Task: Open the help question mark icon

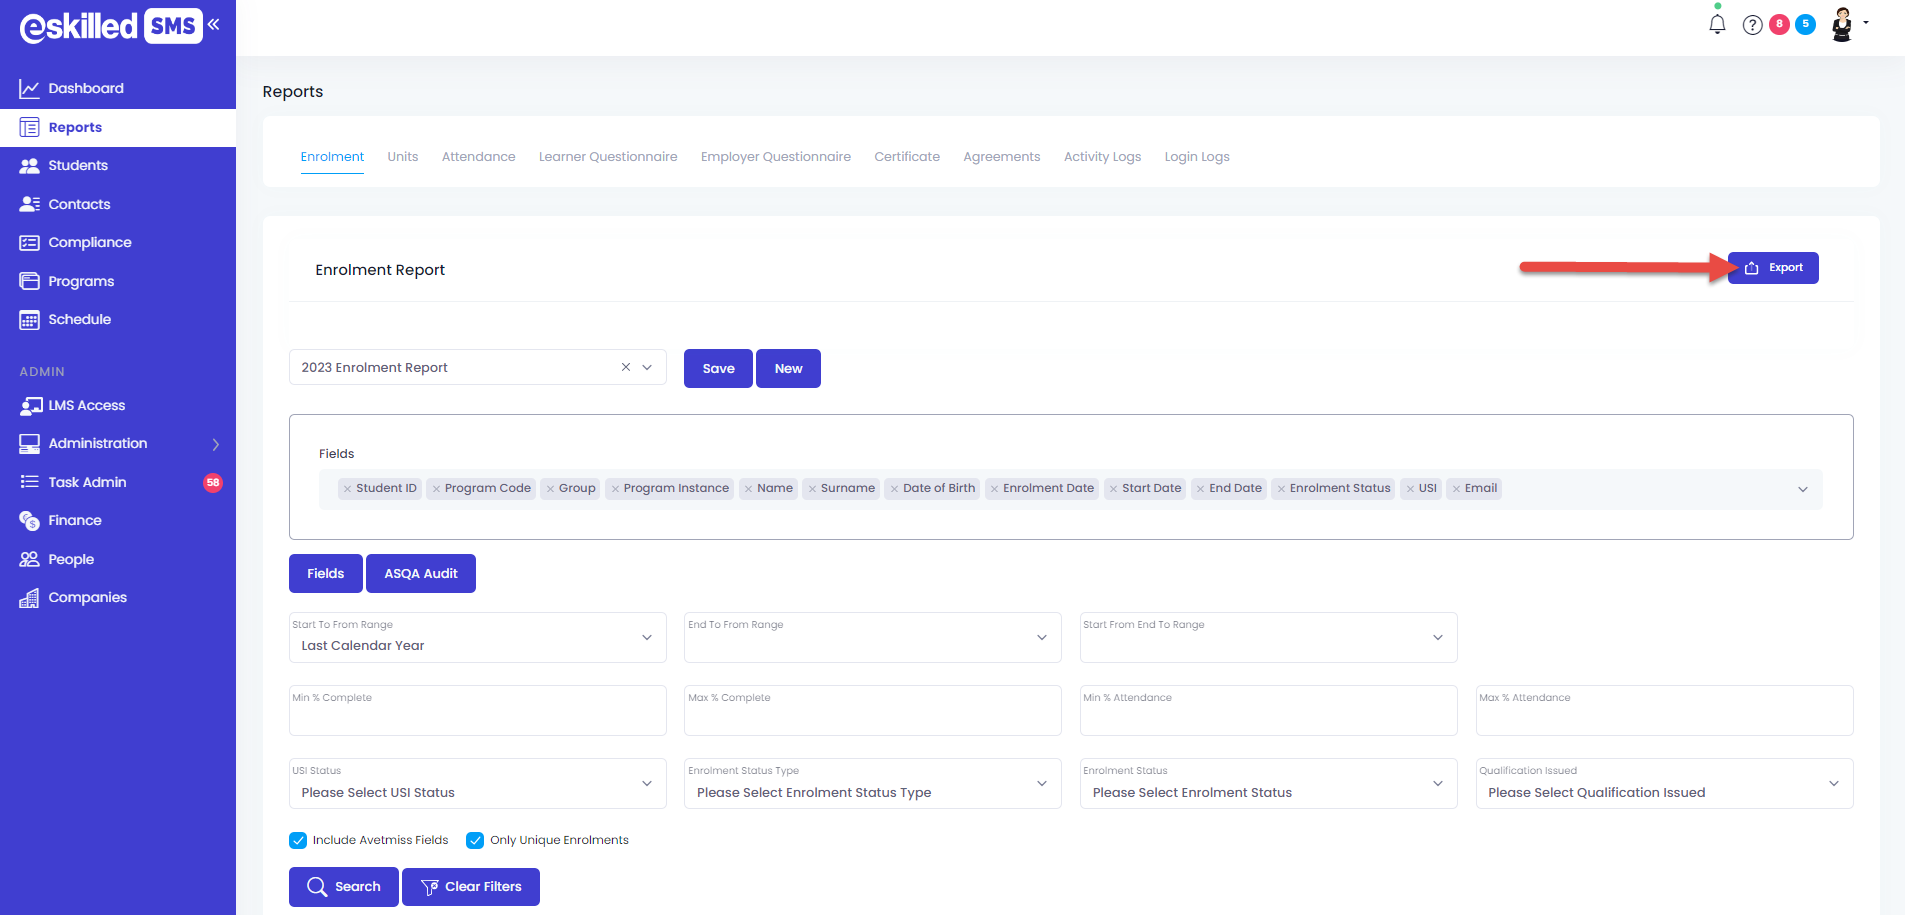Action: 1752,25
